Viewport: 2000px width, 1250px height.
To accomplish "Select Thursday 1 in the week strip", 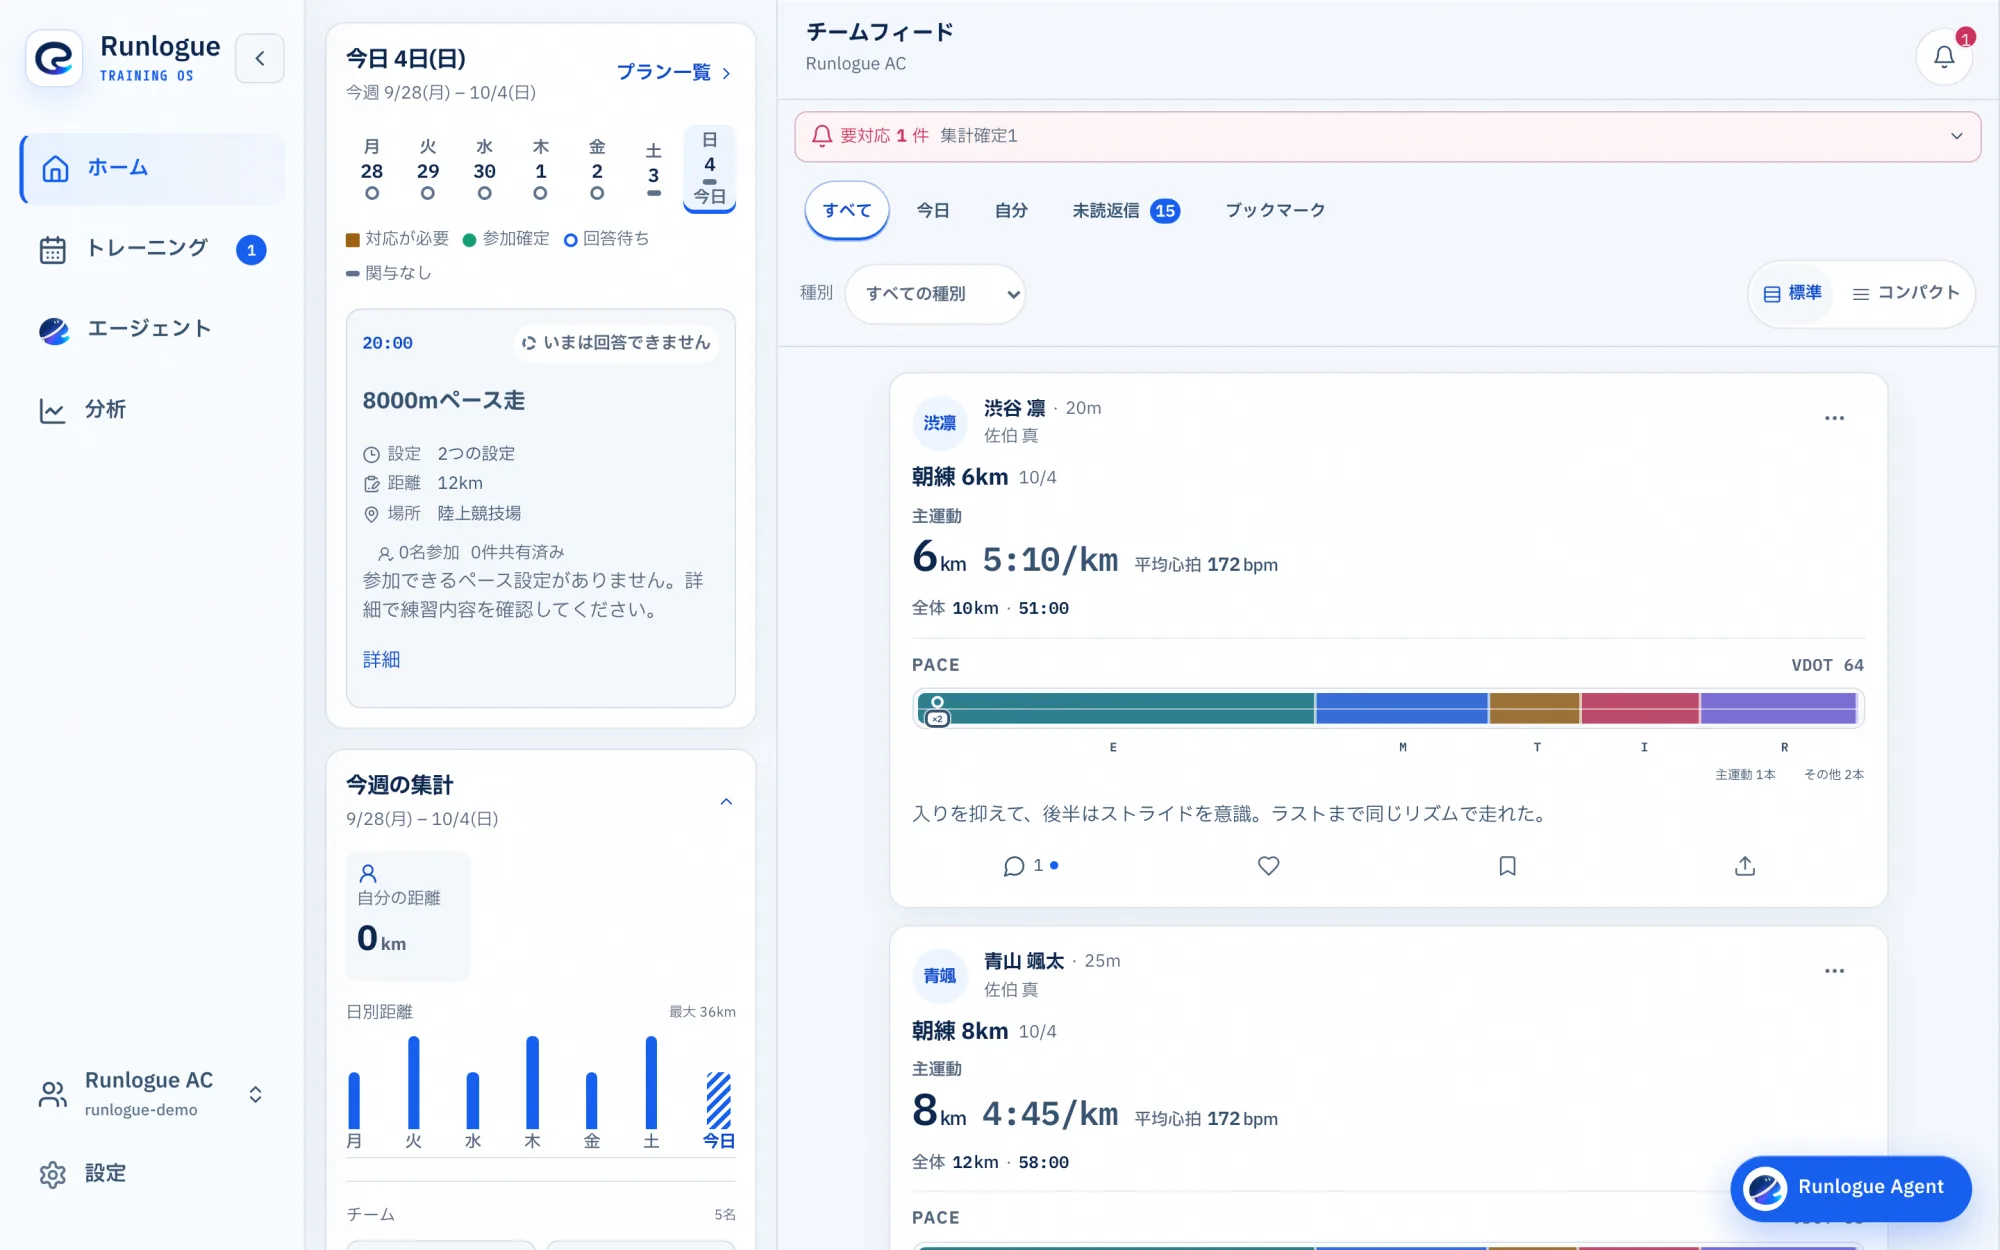I will pyautogui.click(x=541, y=169).
